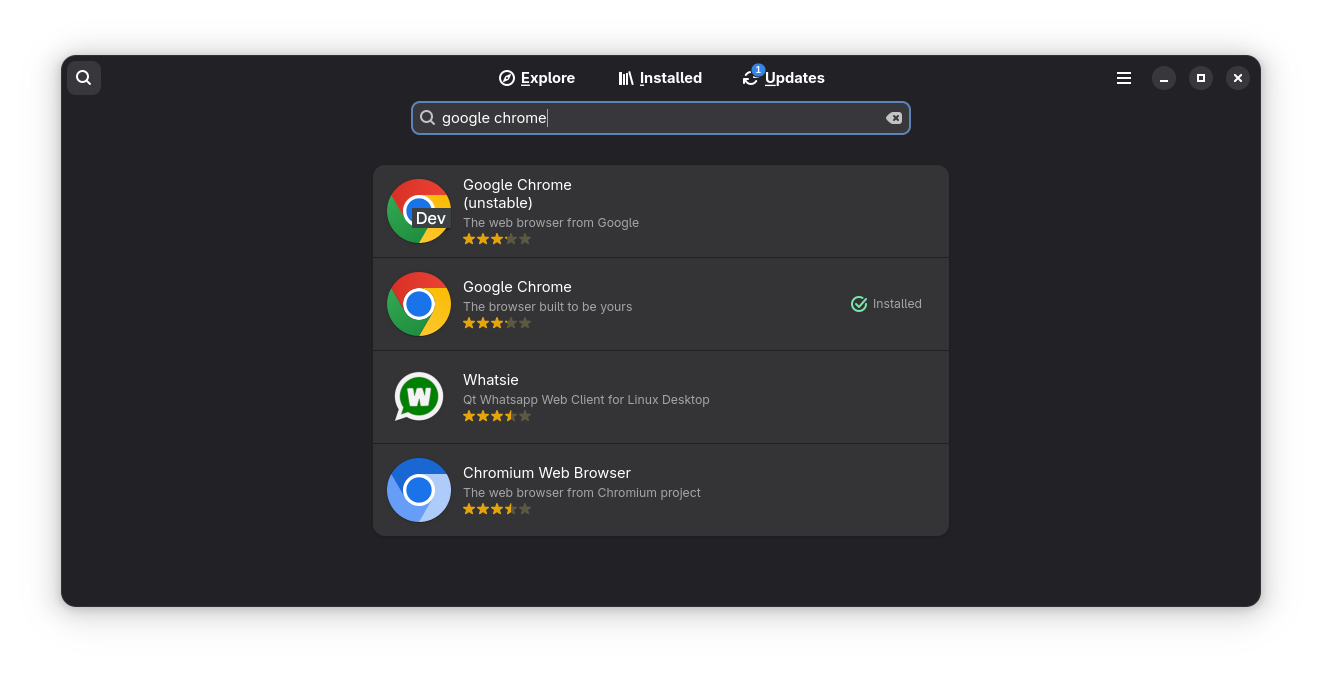Click the Google Chrome app icon
Viewport: 1322px width, 674px height.
[x=419, y=304]
